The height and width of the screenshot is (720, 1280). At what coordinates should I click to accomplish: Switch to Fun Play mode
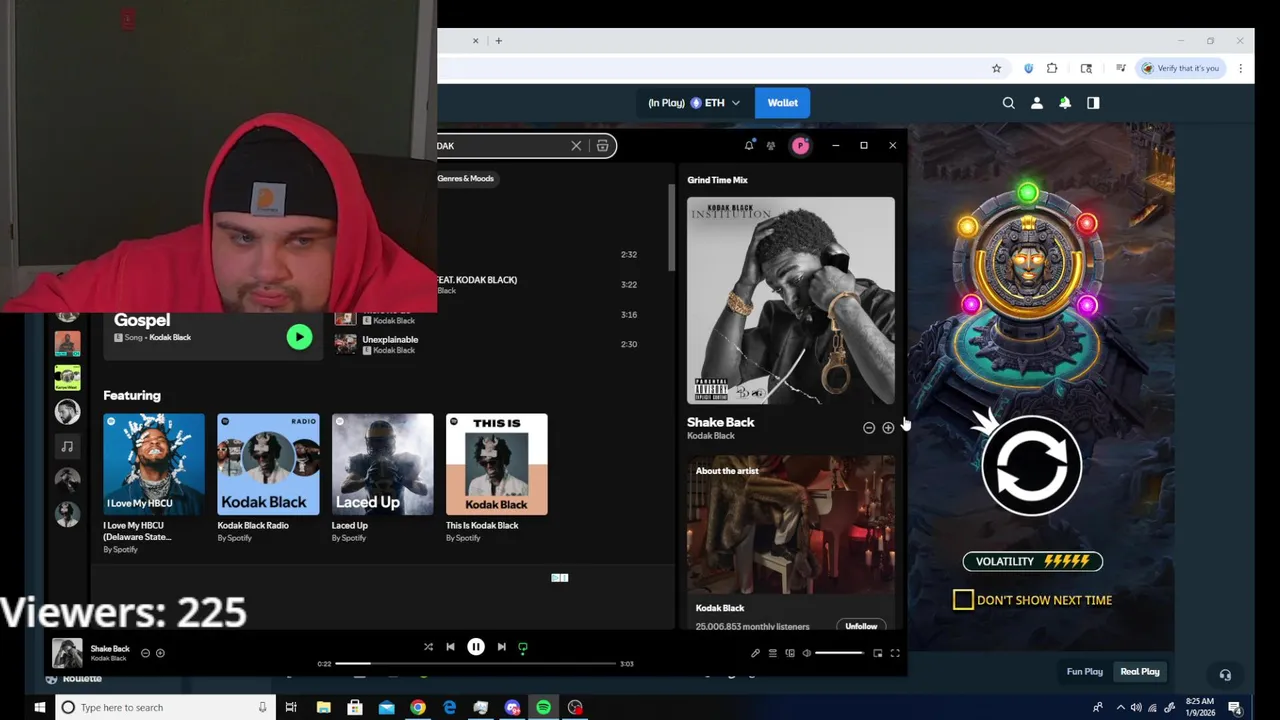1085,672
